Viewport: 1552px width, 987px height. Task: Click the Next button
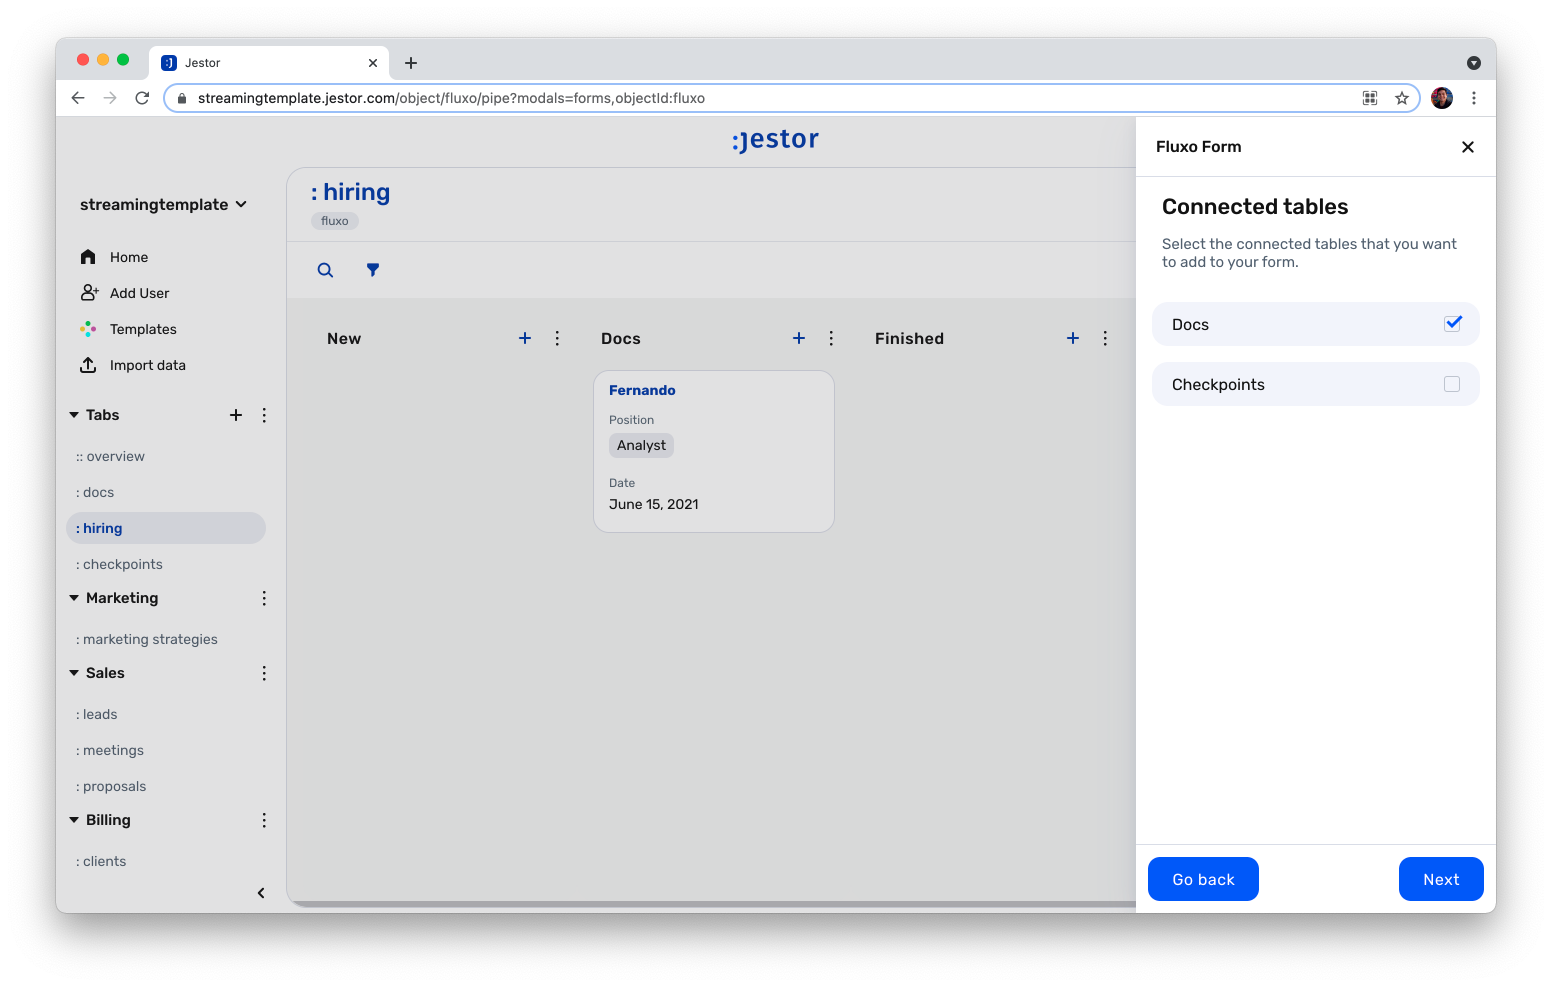[x=1441, y=879]
